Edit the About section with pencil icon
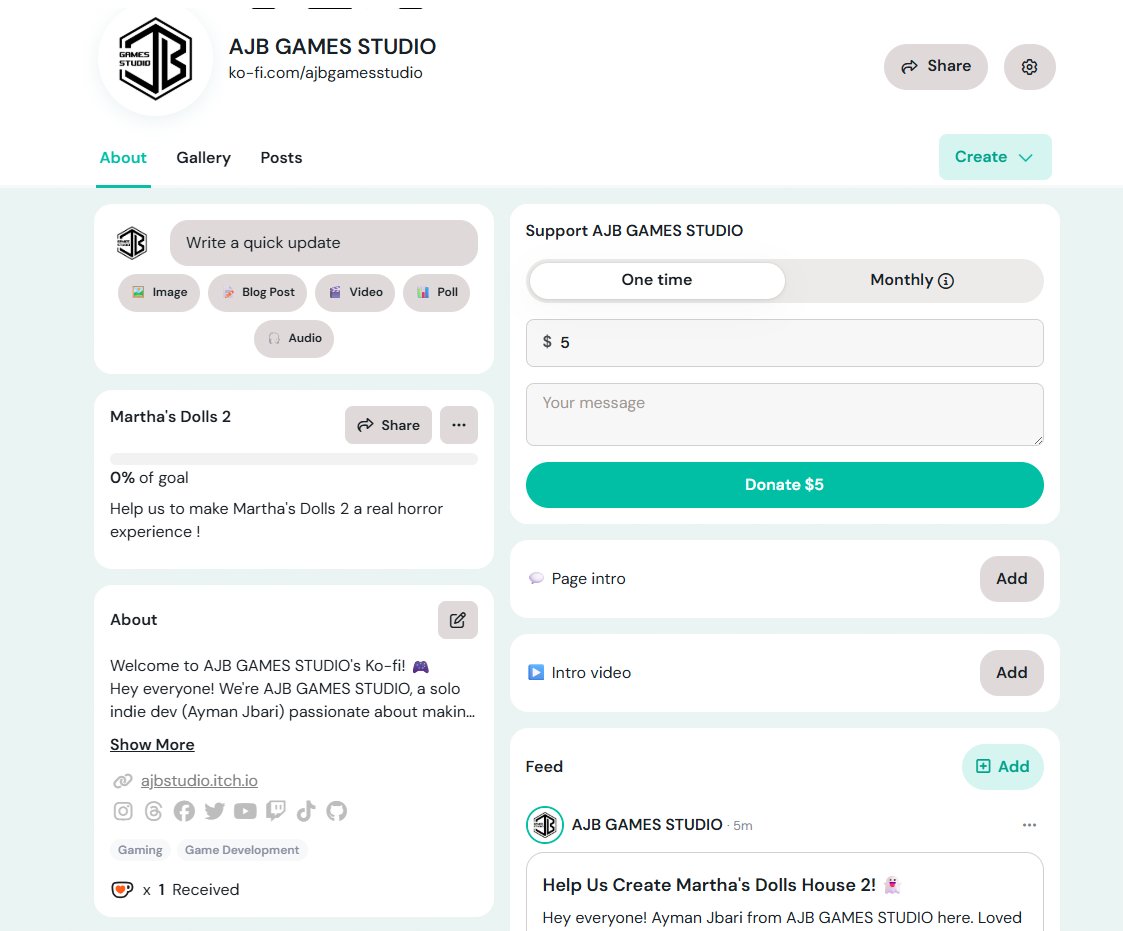The image size is (1123, 931). pyautogui.click(x=458, y=620)
